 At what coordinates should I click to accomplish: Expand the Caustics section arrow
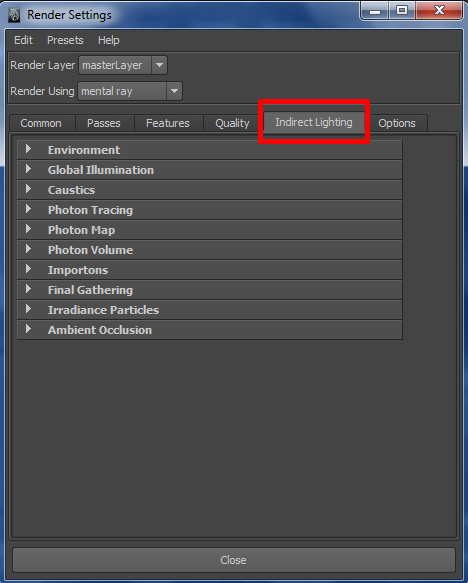click(28, 189)
